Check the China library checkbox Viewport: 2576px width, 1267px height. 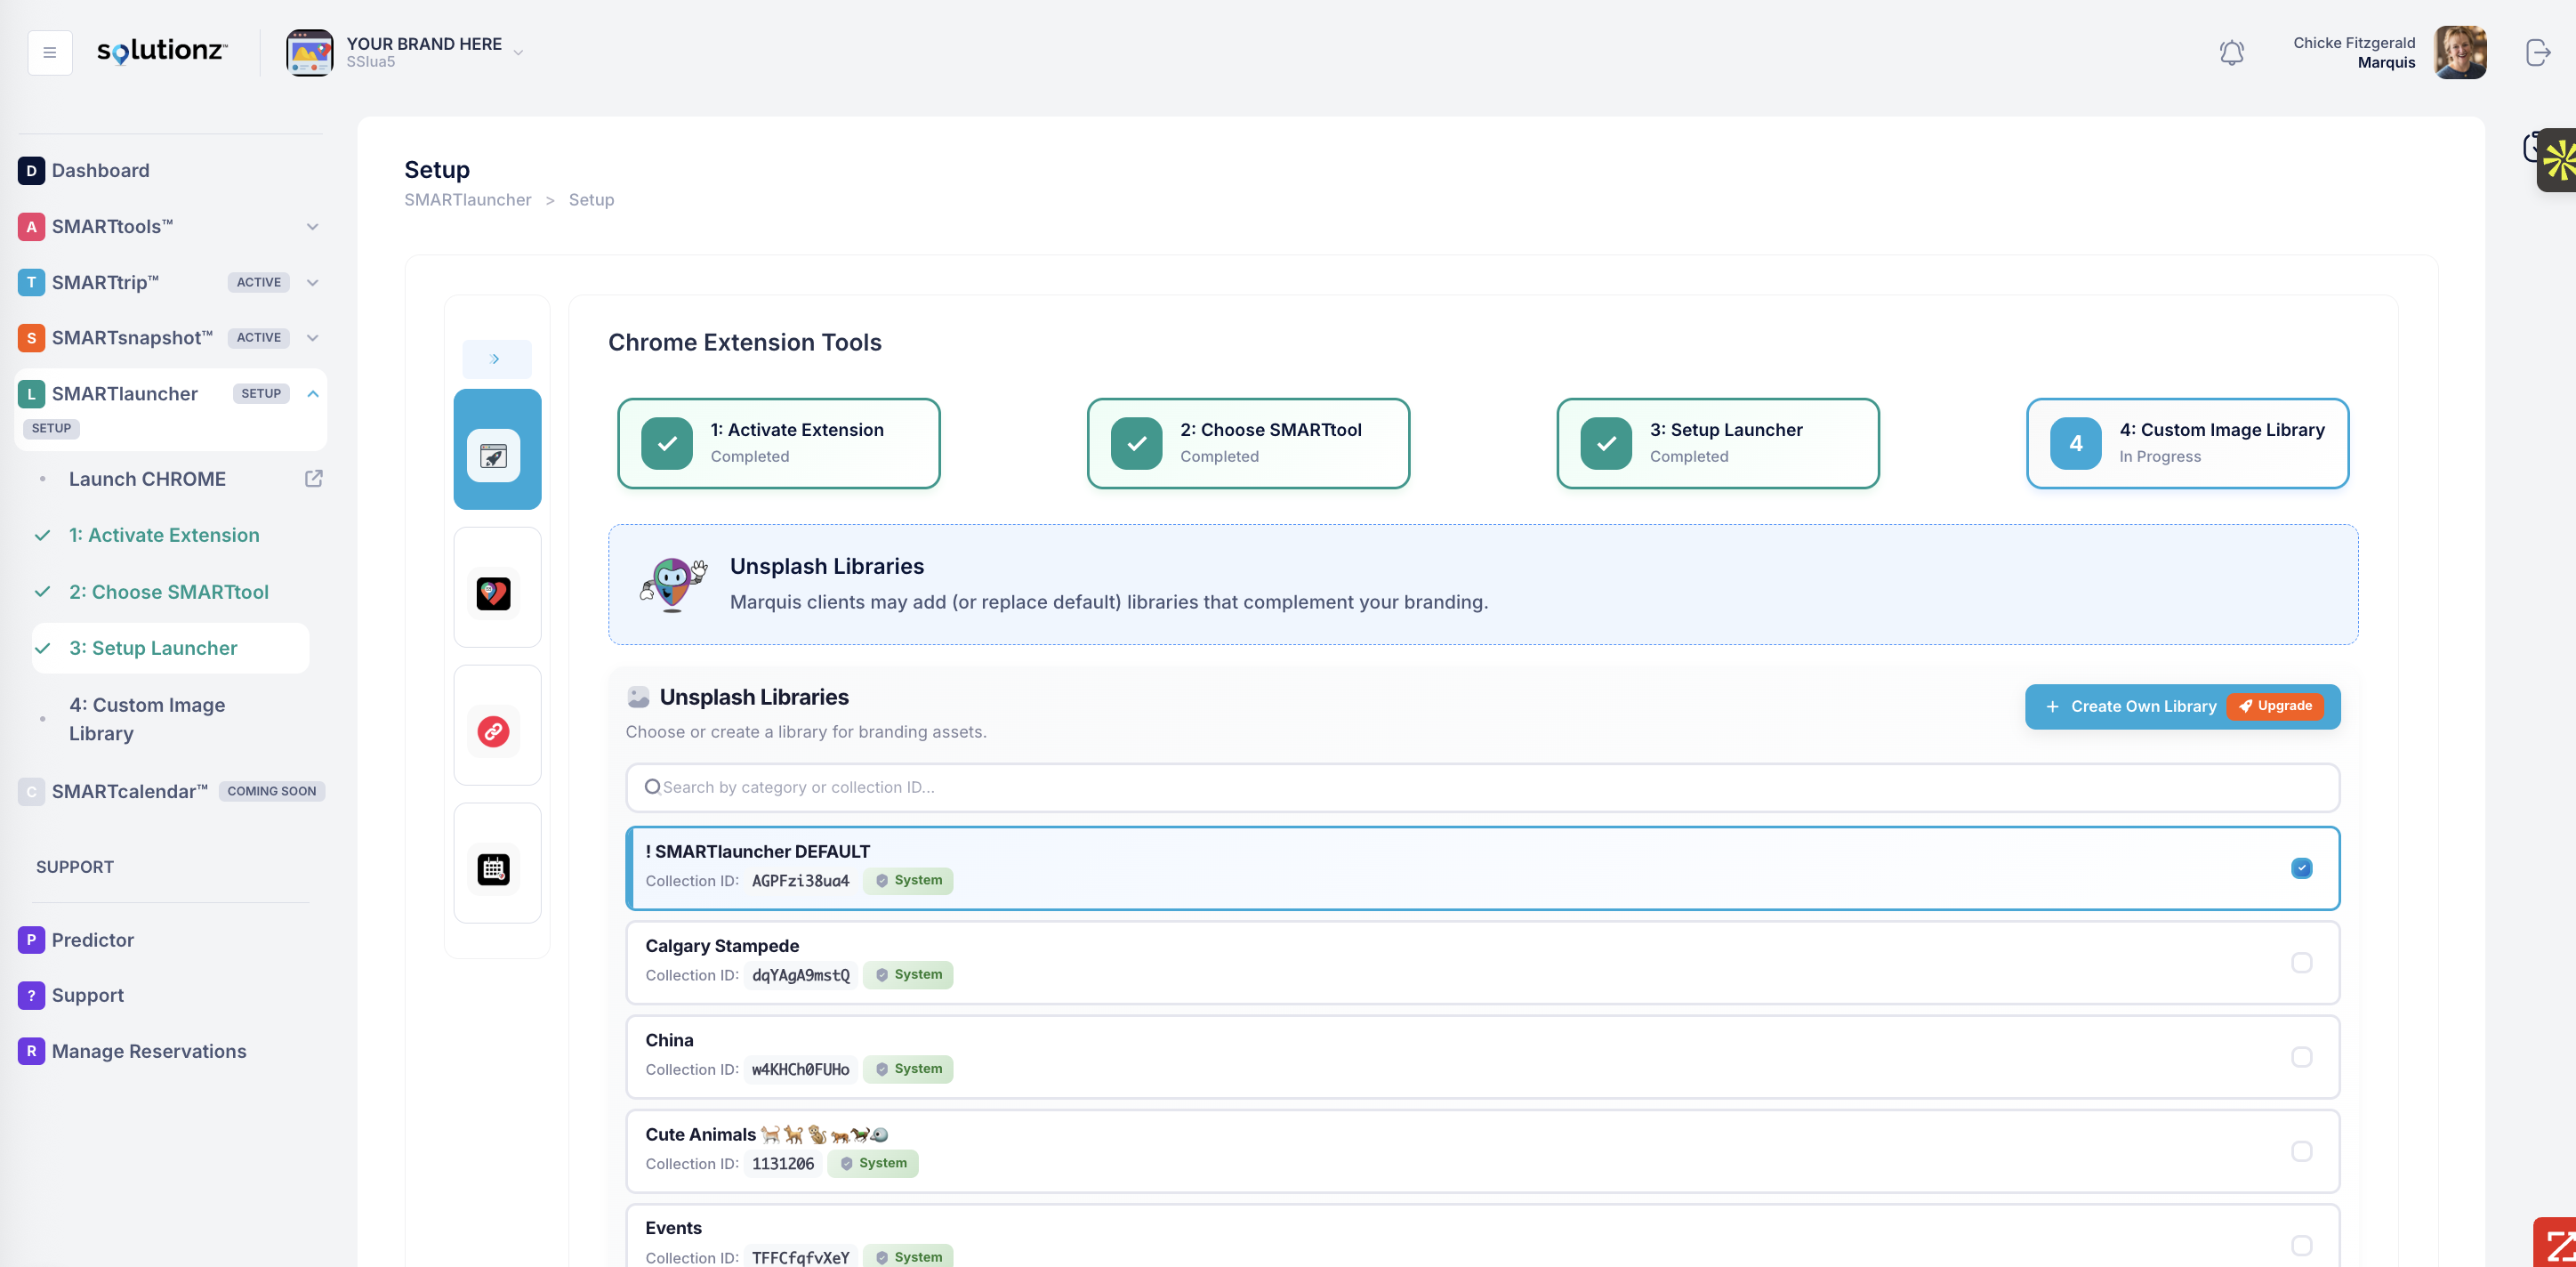2301,1057
